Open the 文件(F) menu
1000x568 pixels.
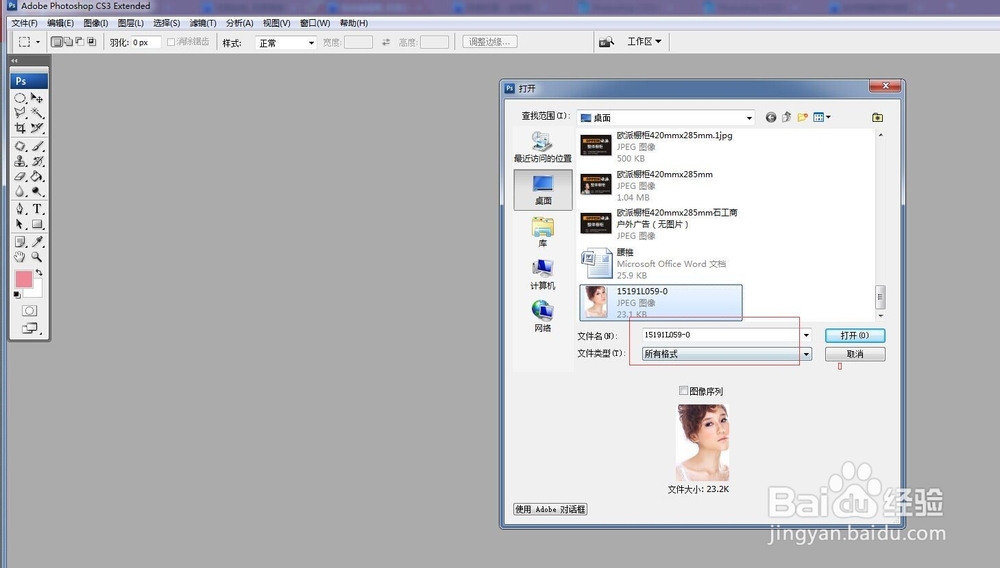click(24, 23)
